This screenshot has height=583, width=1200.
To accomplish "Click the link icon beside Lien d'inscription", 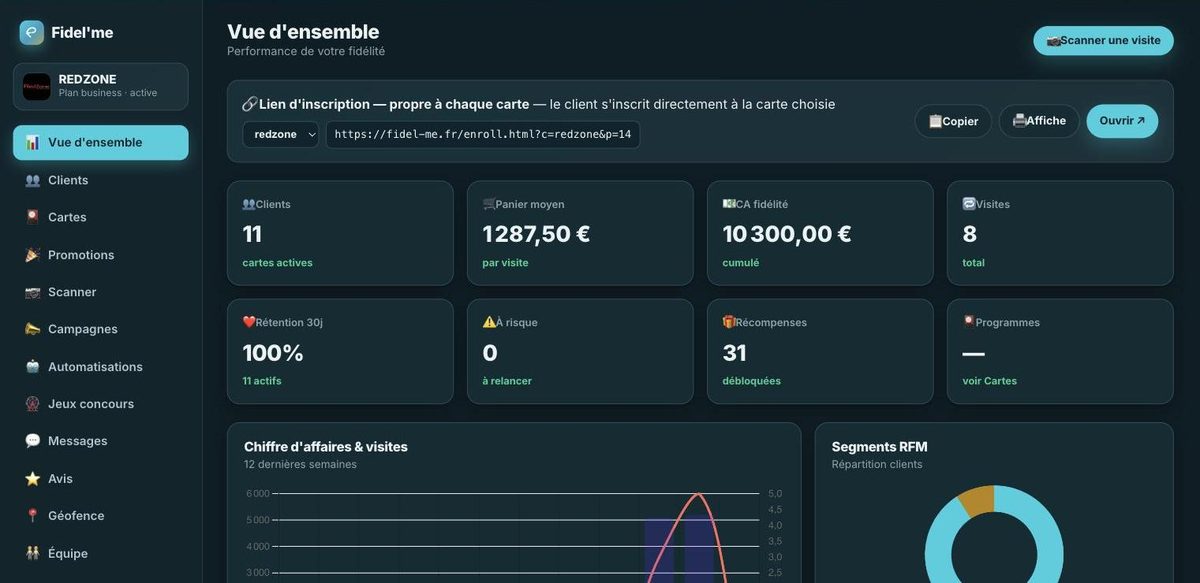I will (250, 104).
